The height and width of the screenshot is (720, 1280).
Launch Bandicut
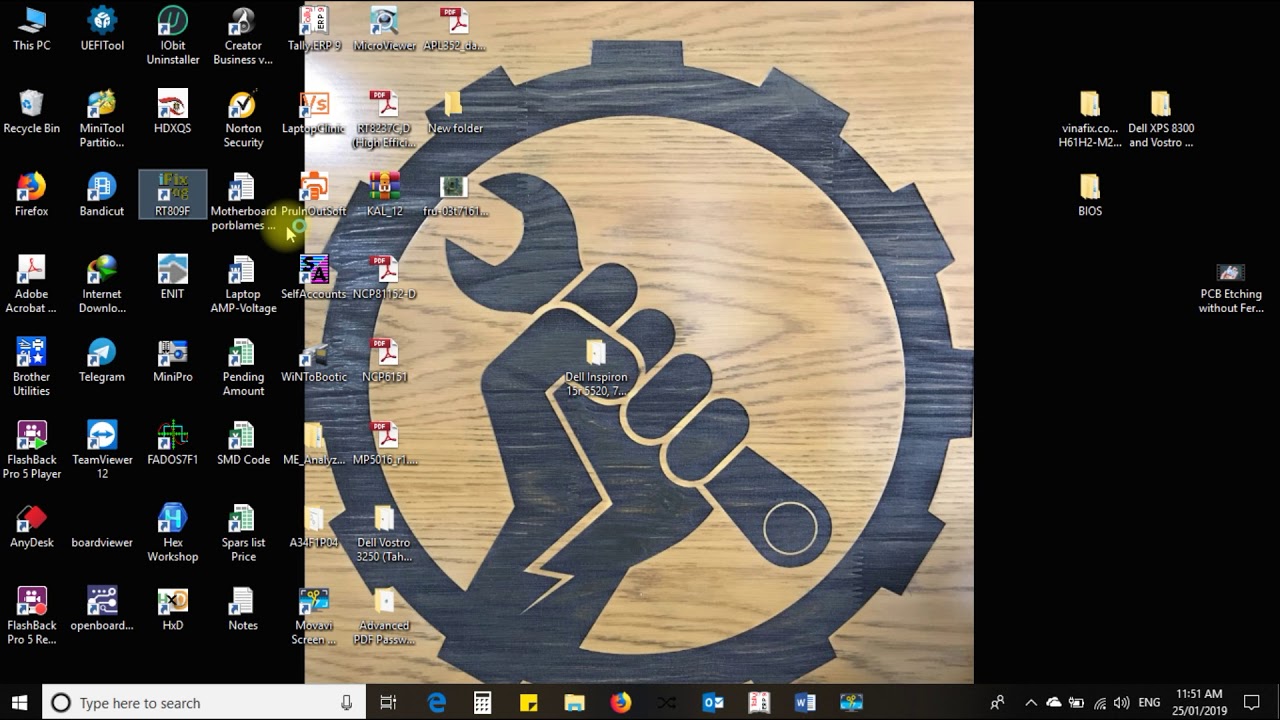click(x=102, y=195)
